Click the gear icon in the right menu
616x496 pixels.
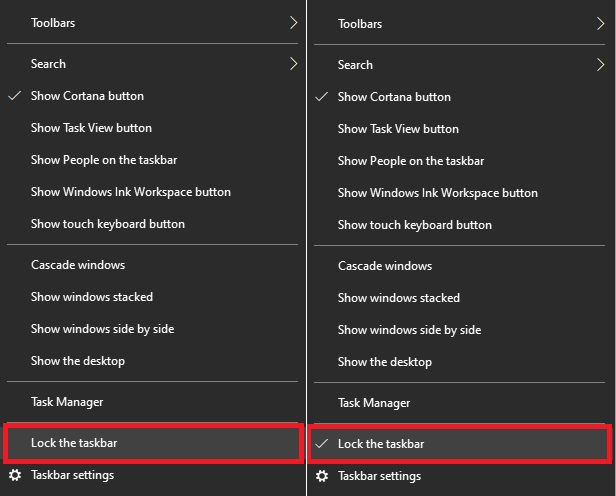coord(321,476)
